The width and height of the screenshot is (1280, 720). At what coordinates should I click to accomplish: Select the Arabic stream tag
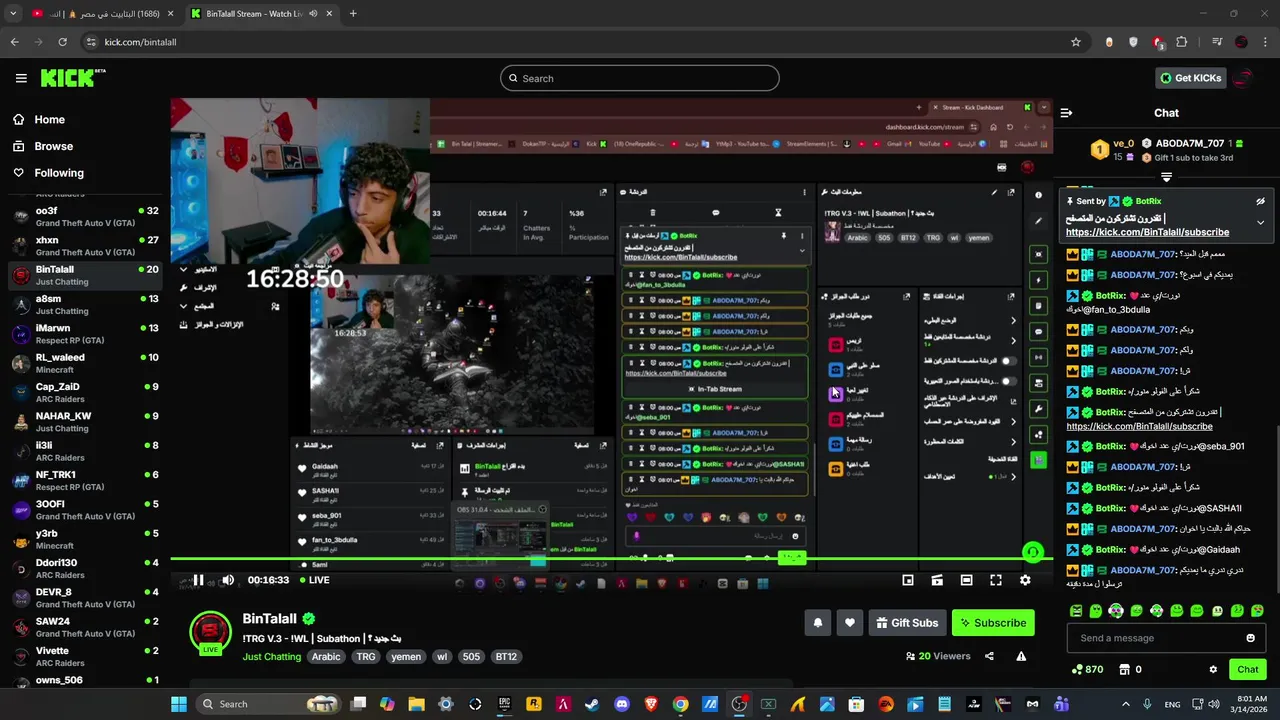point(326,657)
